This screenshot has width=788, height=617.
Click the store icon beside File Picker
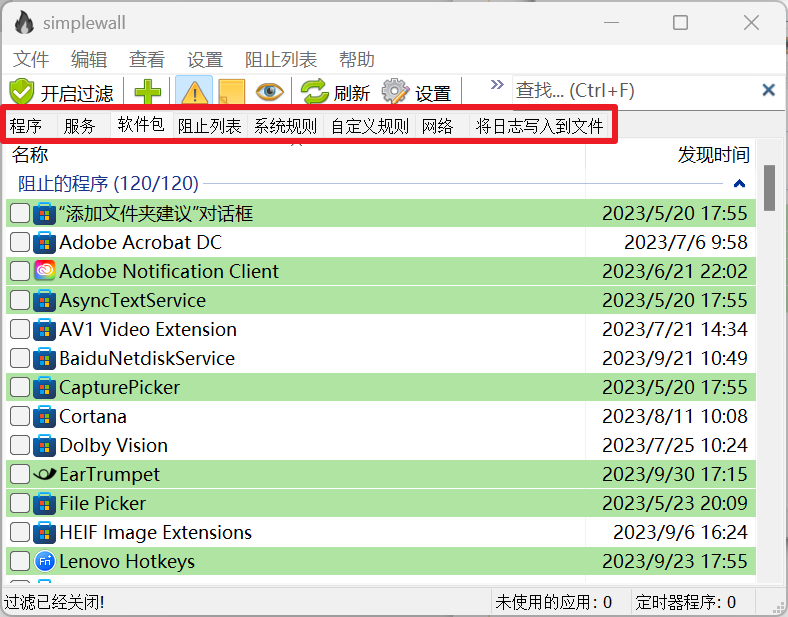point(44,503)
